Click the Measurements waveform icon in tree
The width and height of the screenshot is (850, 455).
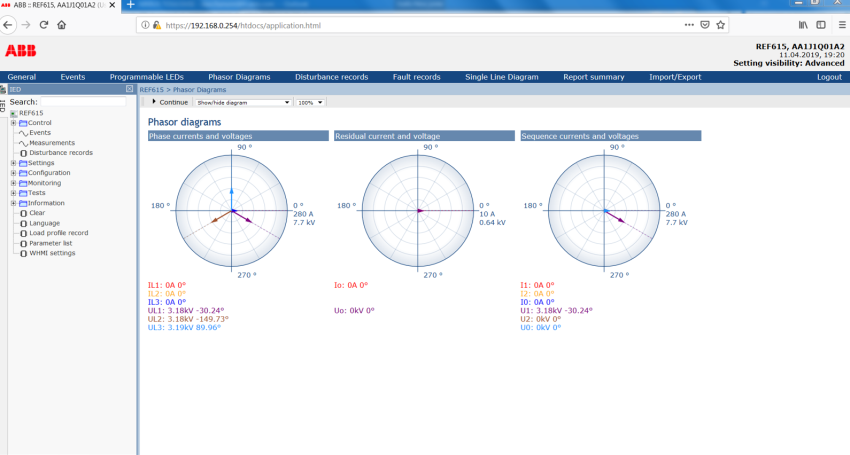(x=21, y=143)
